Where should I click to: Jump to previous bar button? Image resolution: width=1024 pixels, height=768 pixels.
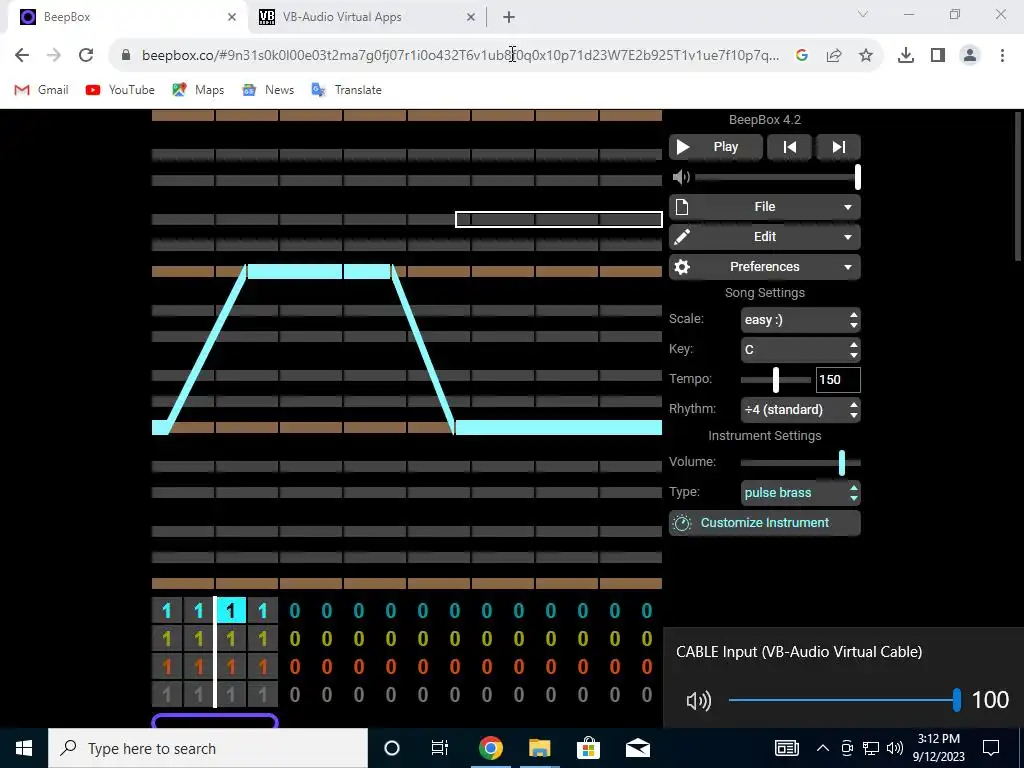point(789,147)
